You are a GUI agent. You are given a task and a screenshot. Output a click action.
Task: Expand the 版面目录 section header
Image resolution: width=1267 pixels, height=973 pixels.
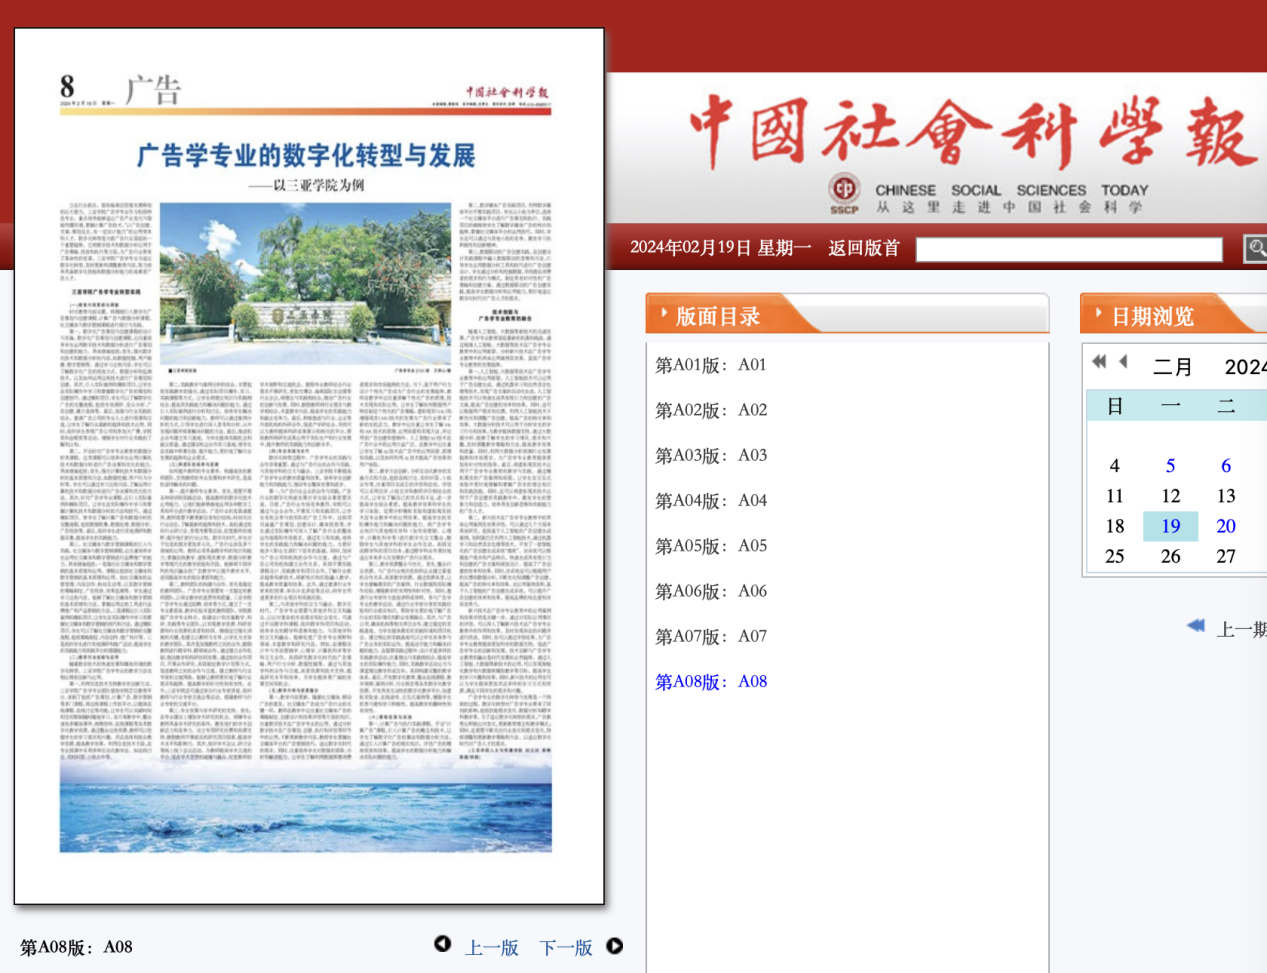click(717, 316)
